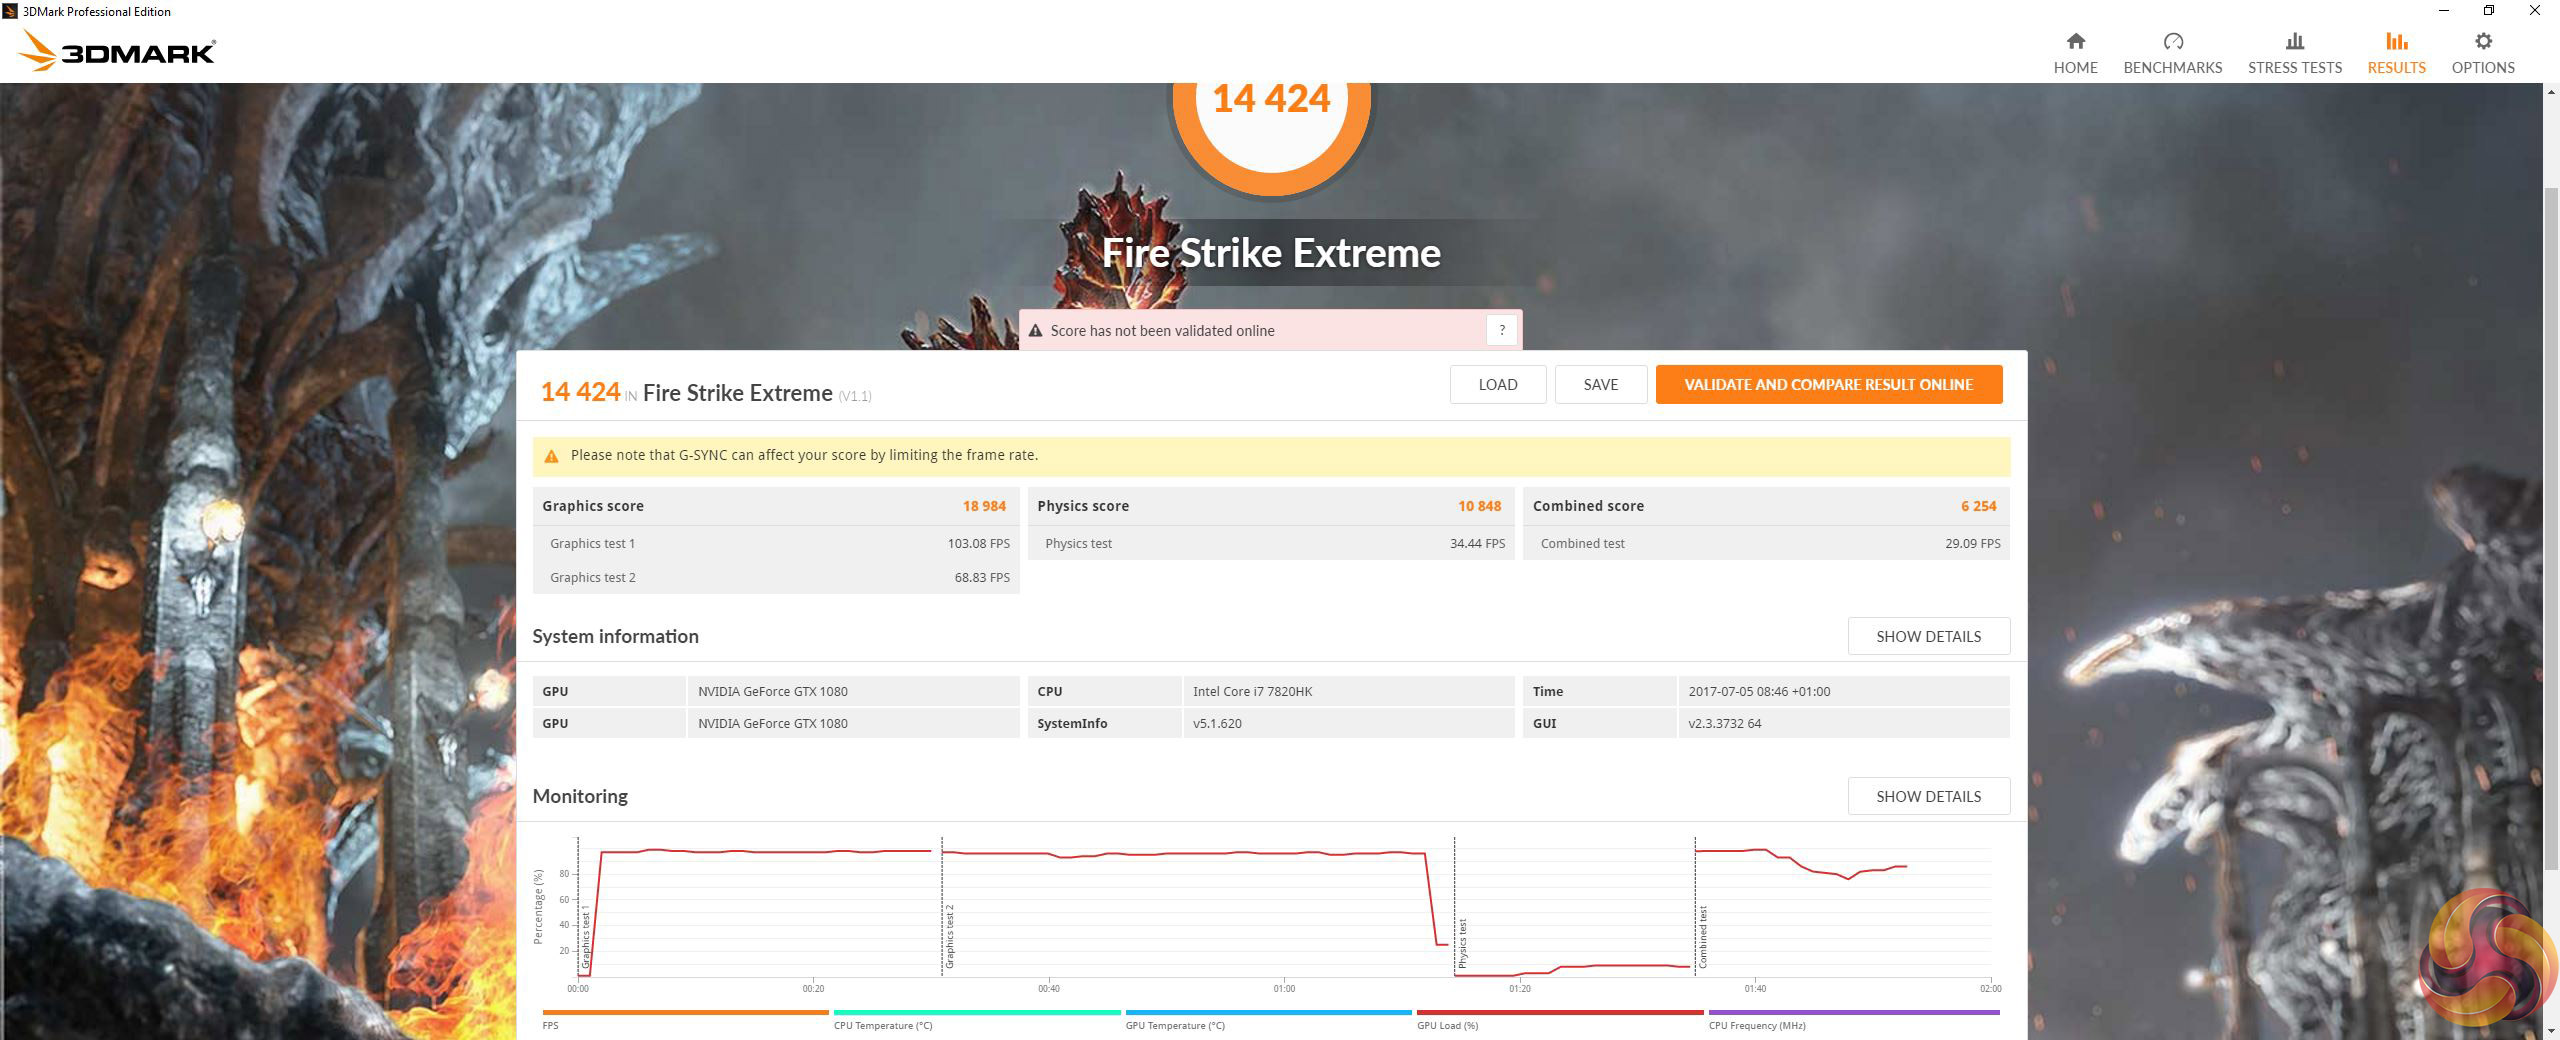Image resolution: width=2560 pixels, height=1040 pixels.
Task: Click the Graphics test 2 FPS value 68.83
Action: tap(982, 578)
